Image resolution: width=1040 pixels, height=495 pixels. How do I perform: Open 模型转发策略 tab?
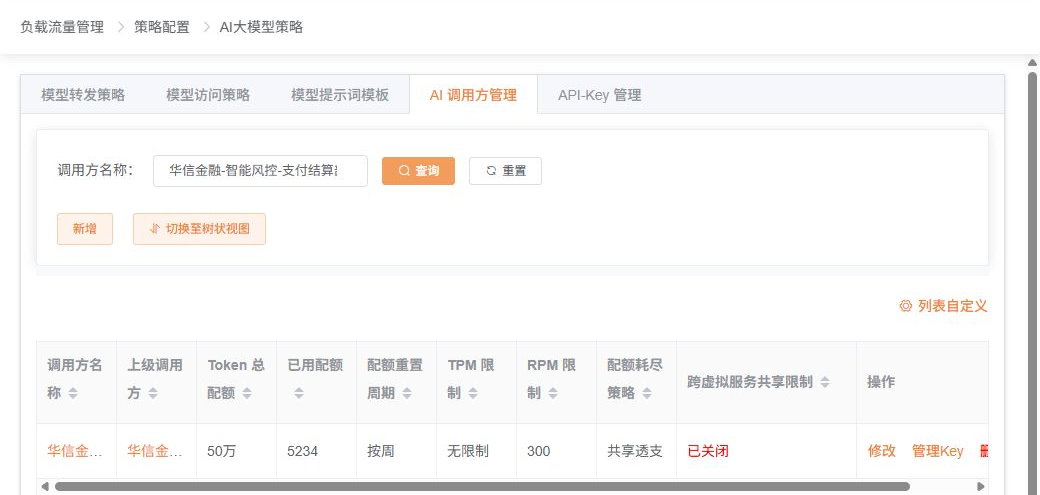point(83,95)
